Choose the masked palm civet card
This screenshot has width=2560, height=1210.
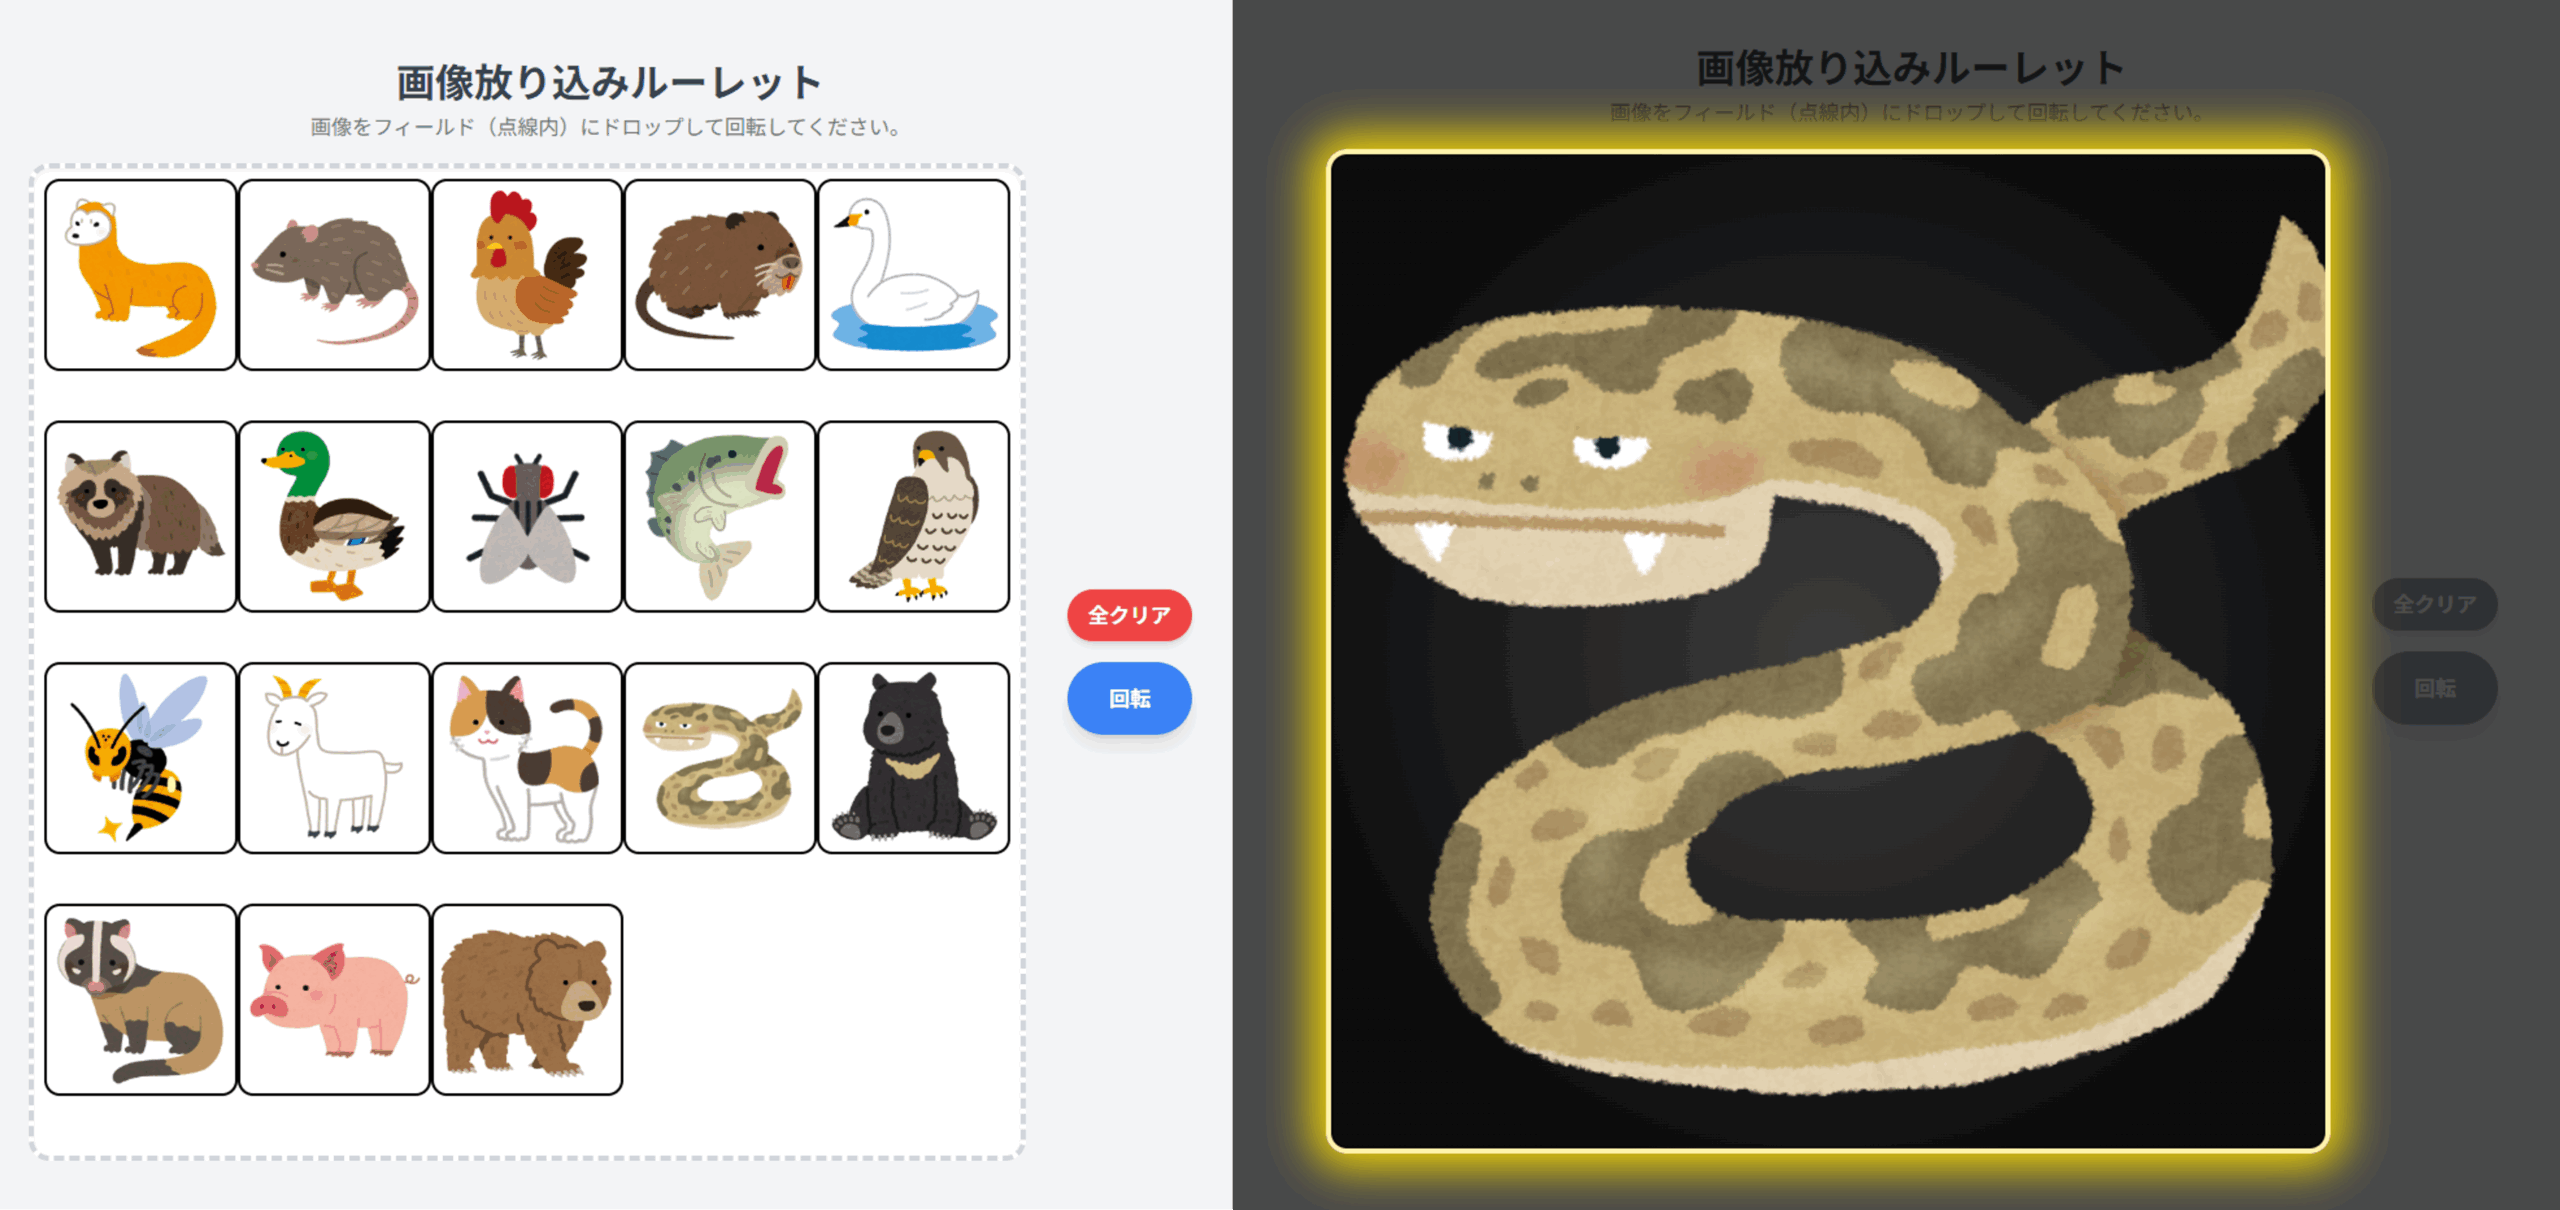(141, 1000)
